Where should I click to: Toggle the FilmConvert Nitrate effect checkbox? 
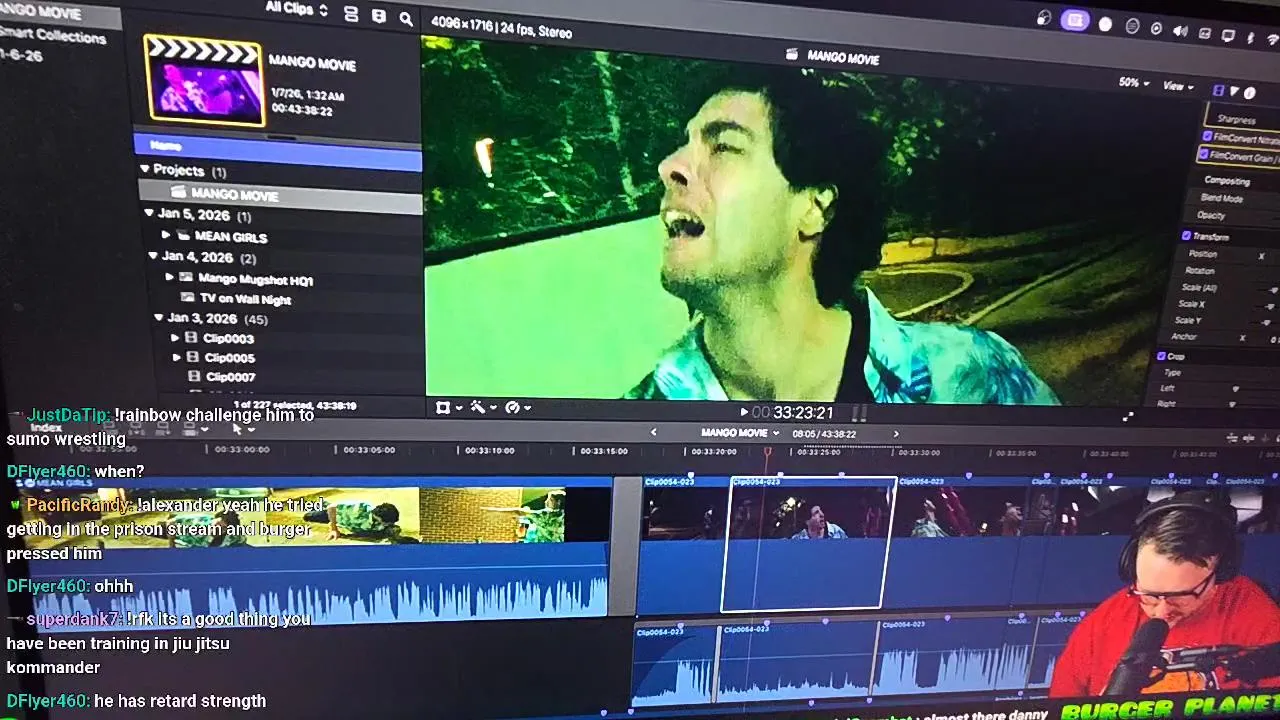click(1207, 136)
